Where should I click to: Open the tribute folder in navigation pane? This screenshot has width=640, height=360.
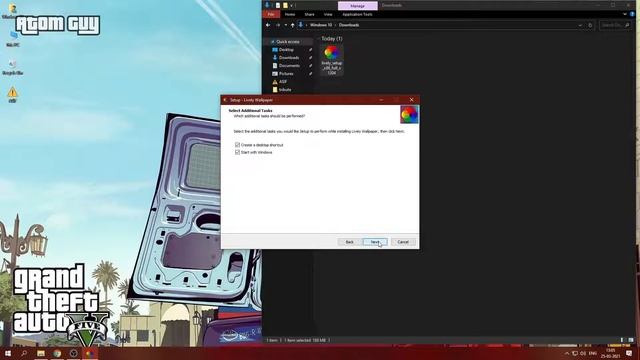point(285,90)
